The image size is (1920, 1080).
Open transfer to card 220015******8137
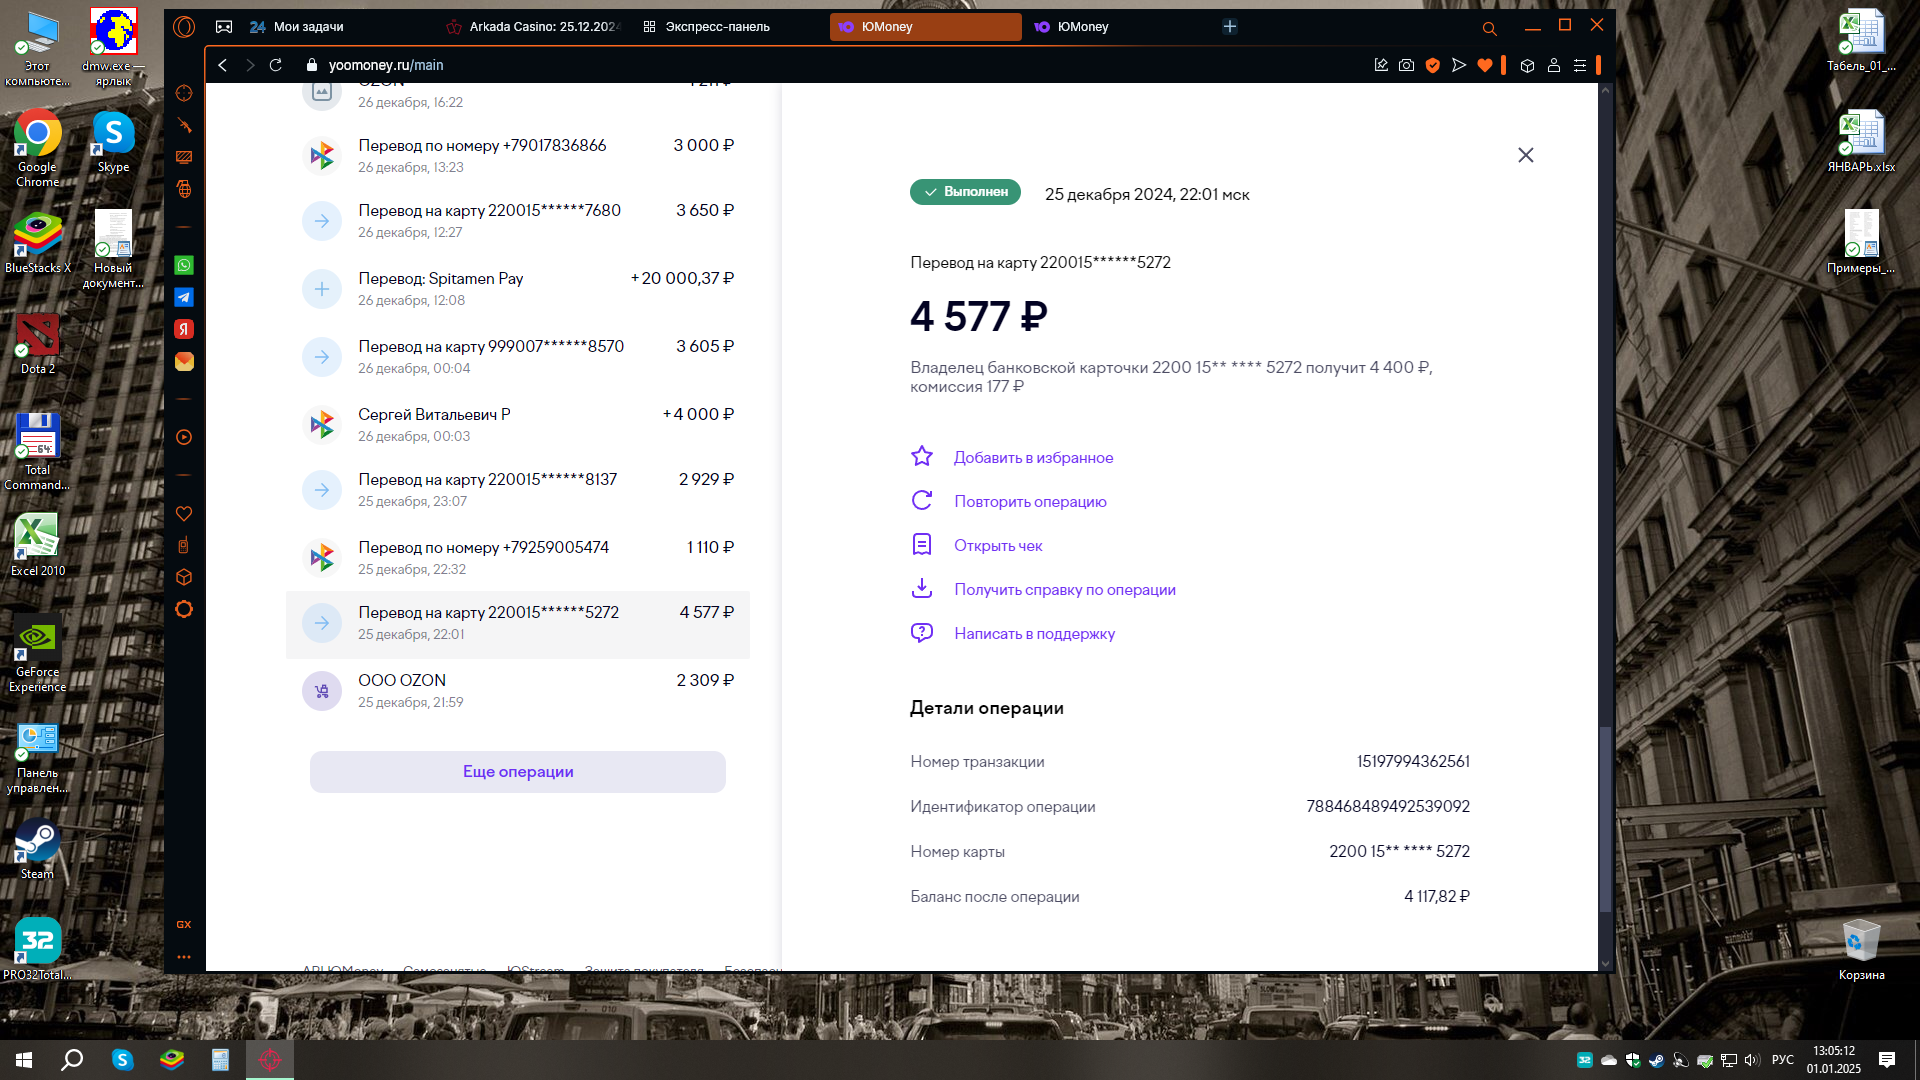point(518,489)
